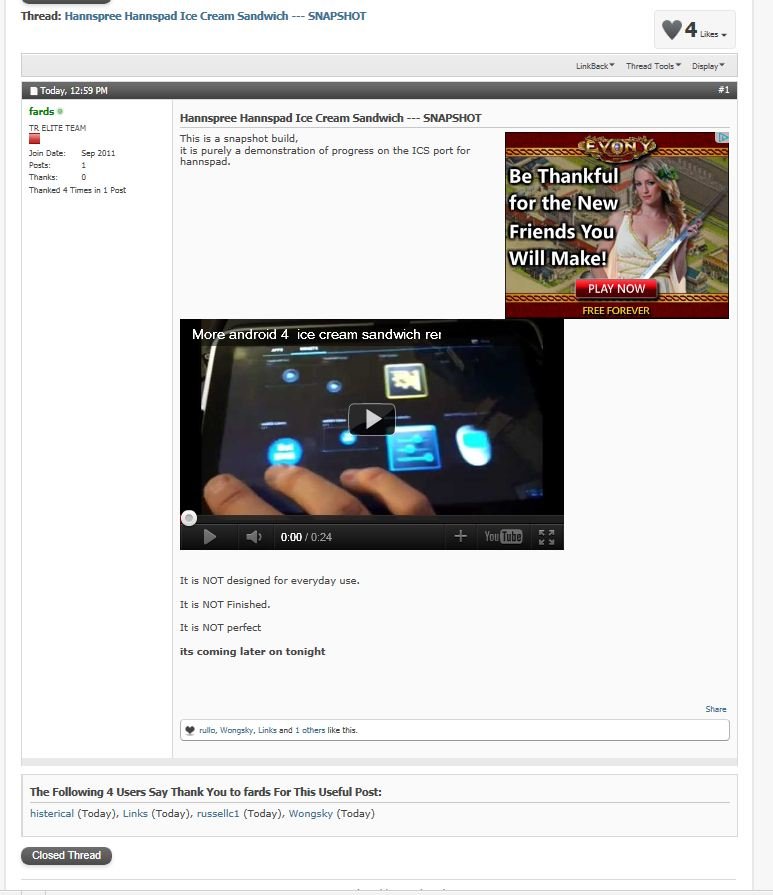The width and height of the screenshot is (773, 895).
Task: Open the Display dropdown menu
Action: (708, 66)
